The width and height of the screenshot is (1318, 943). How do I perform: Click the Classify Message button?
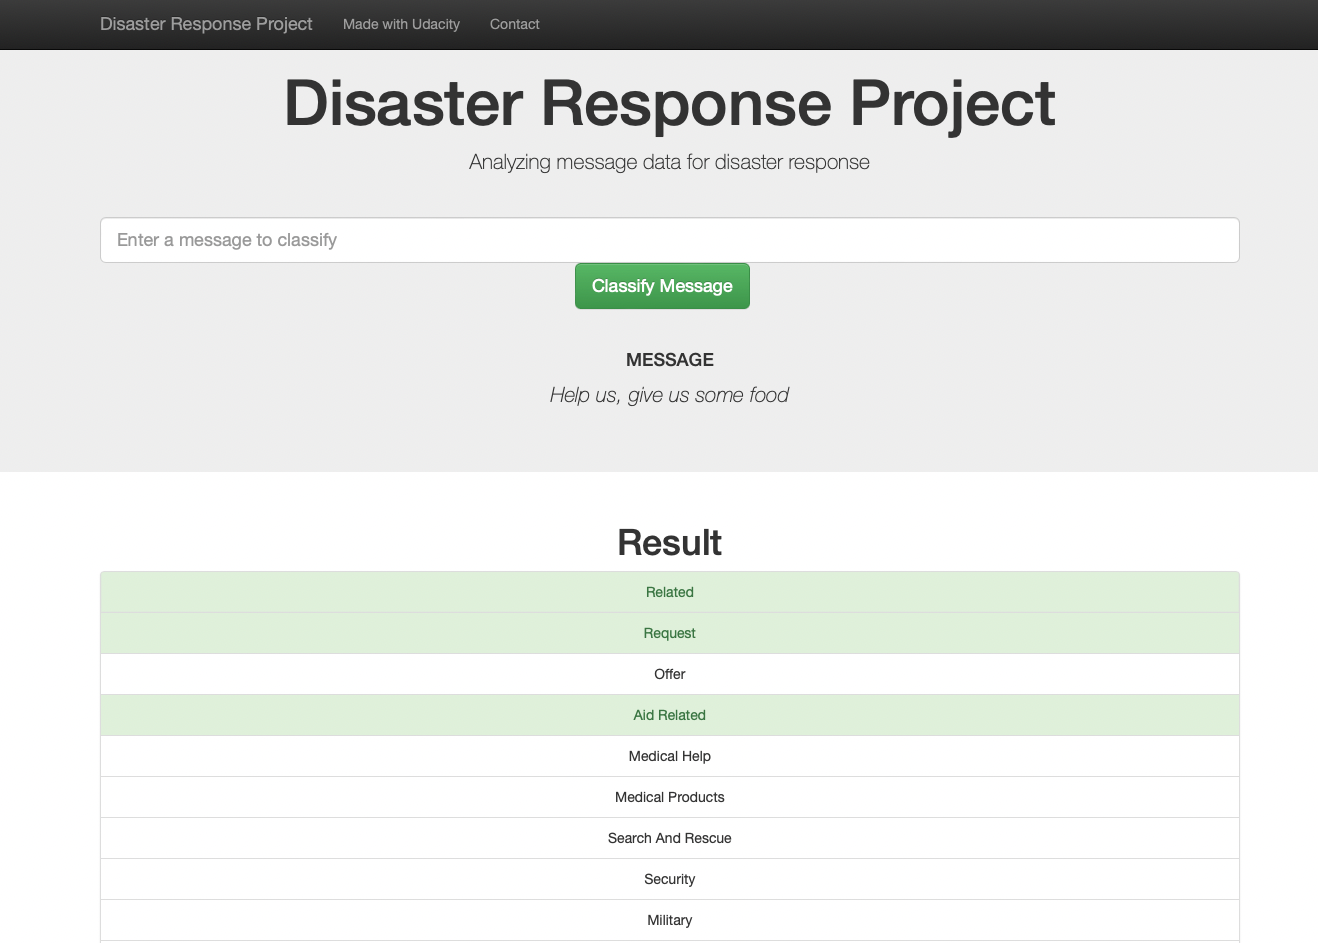click(662, 286)
